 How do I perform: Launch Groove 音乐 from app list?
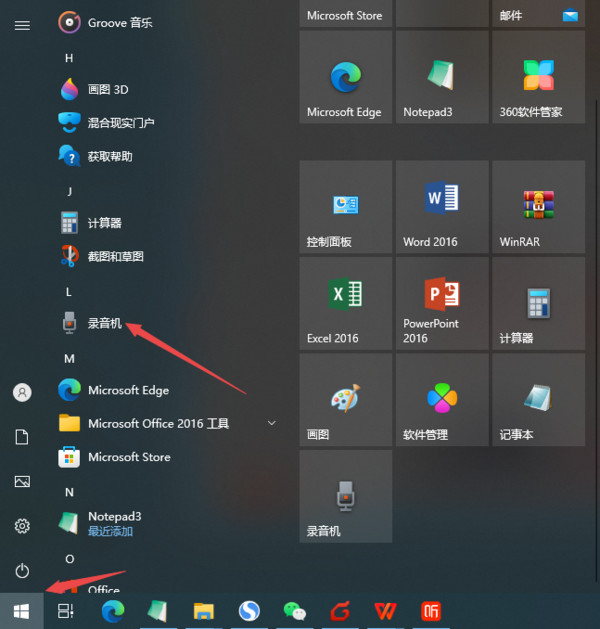tap(120, 22)
